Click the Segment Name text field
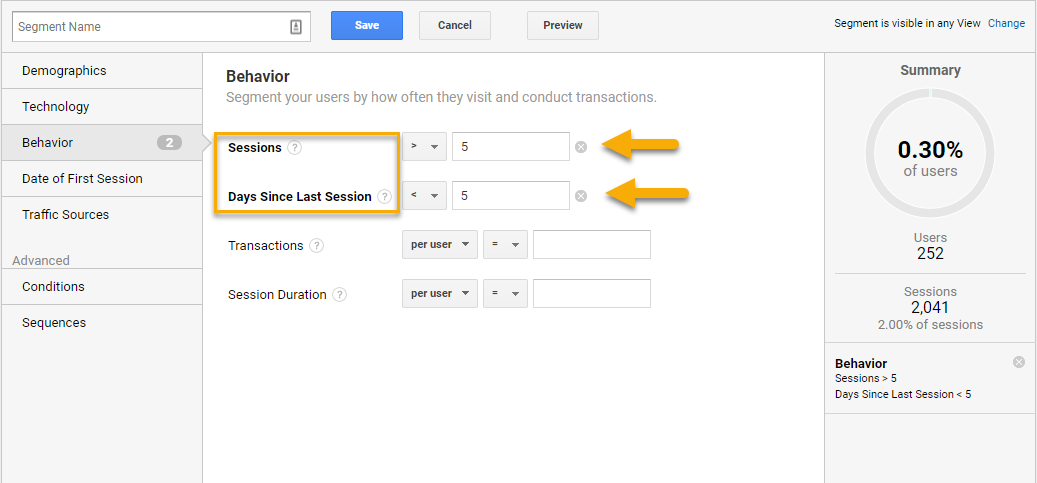The image size is (1037, 483). click(x=150, y=27)
